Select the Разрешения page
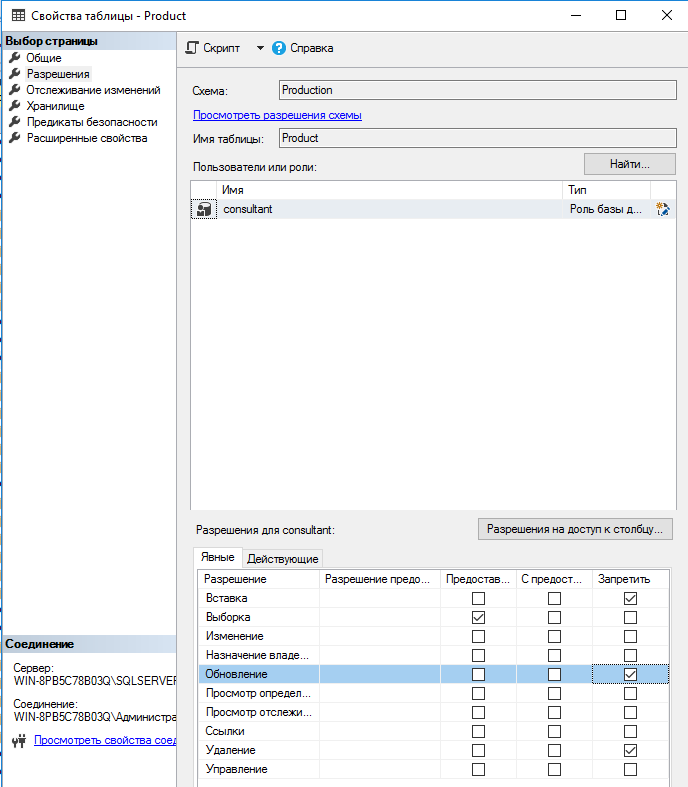Viewport: 688px width, 787px height. (58, 74)
